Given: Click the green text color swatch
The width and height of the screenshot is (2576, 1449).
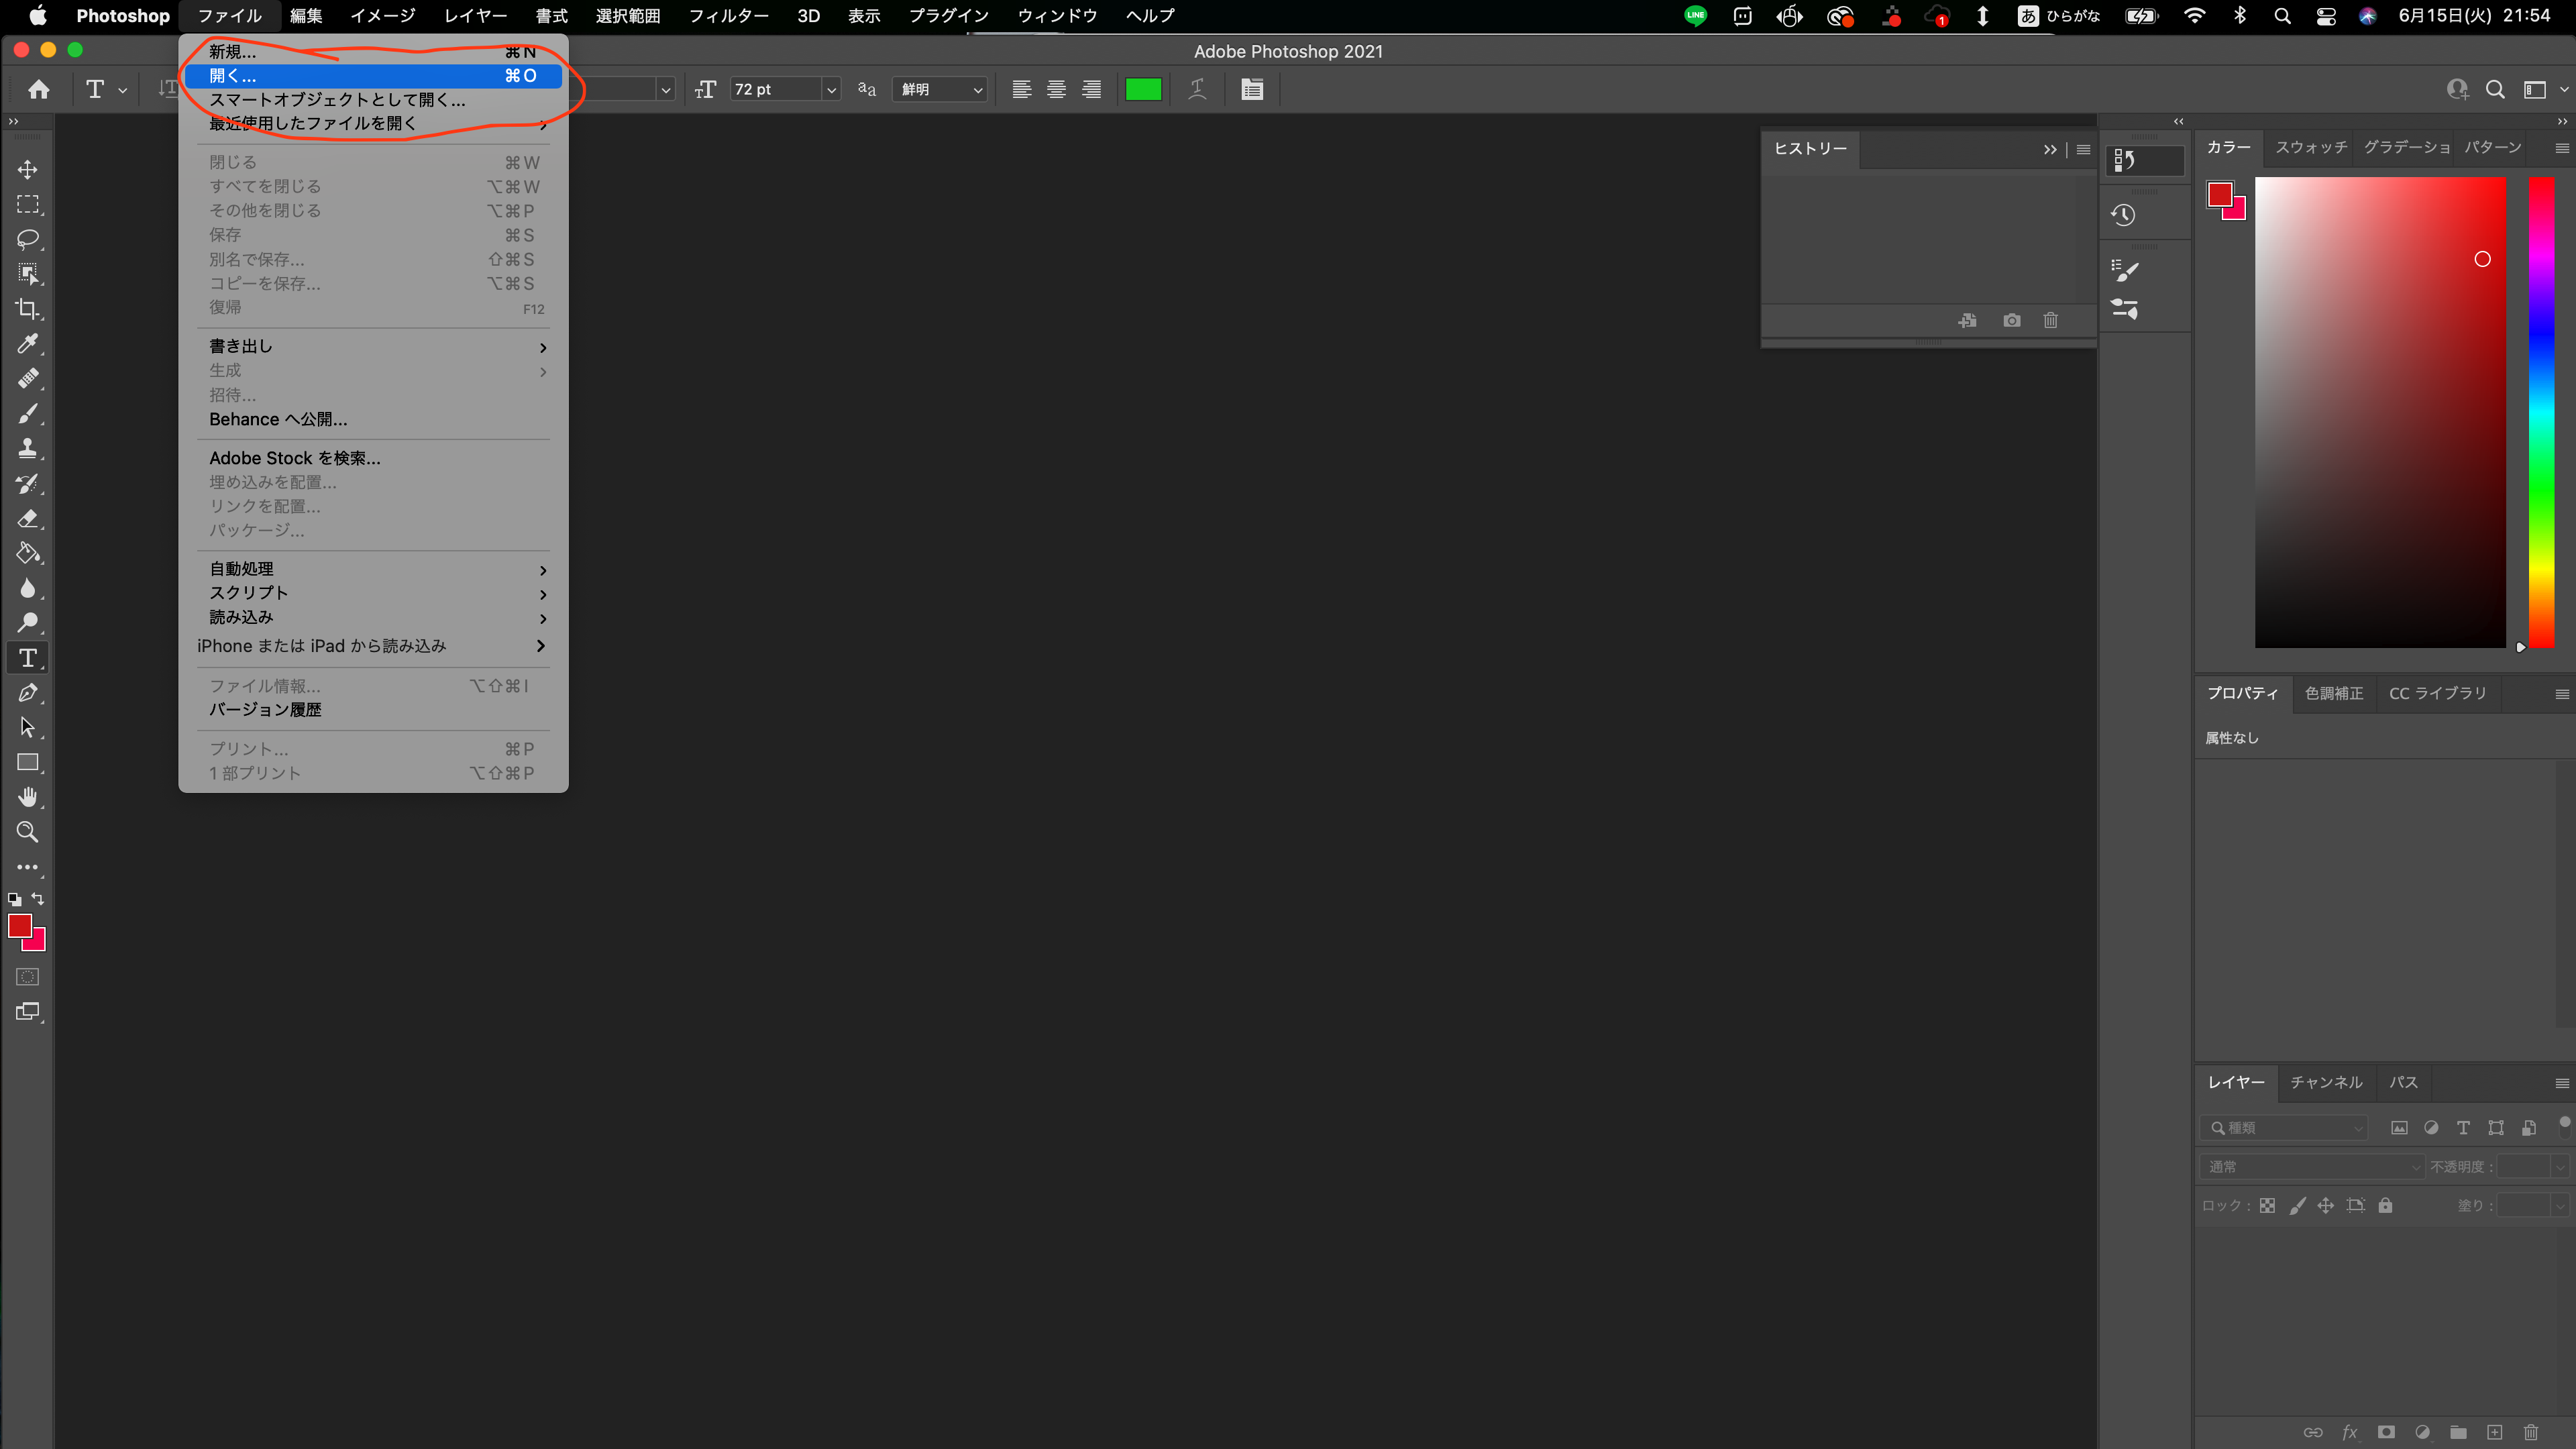Looking at the screenshot, I should tap(1143, 89).
